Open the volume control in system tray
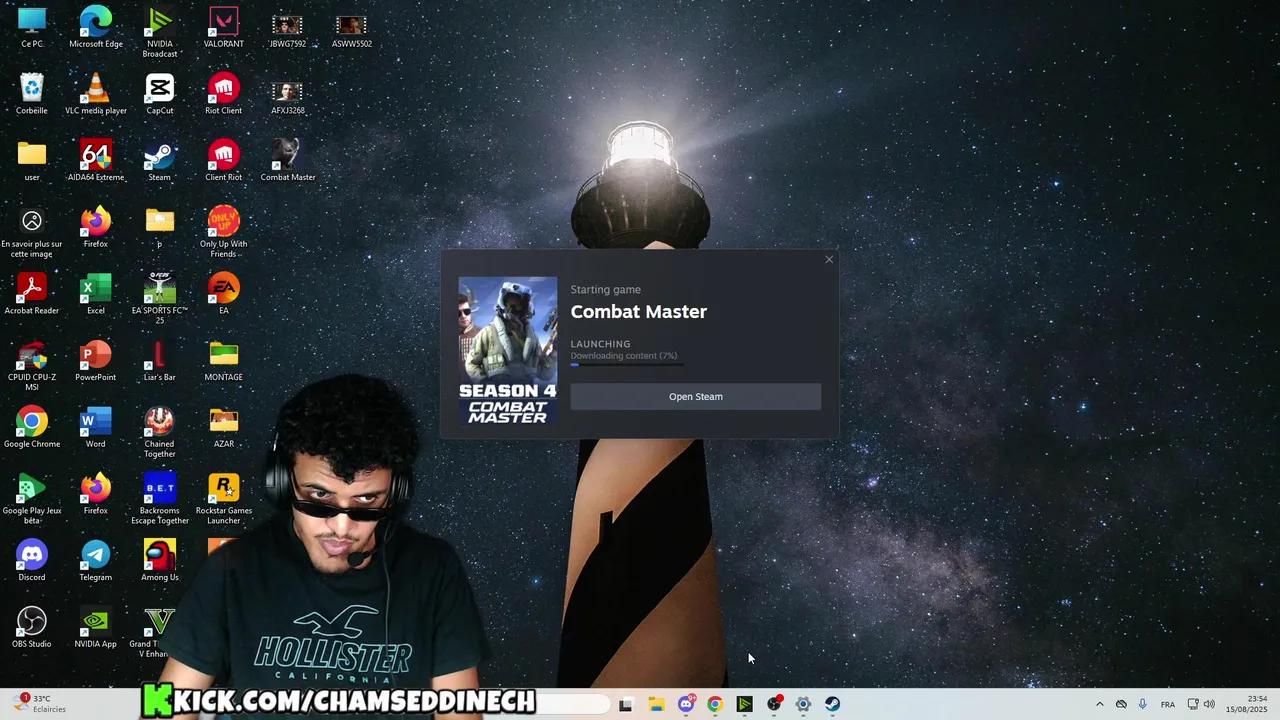 click(1209, 705)
